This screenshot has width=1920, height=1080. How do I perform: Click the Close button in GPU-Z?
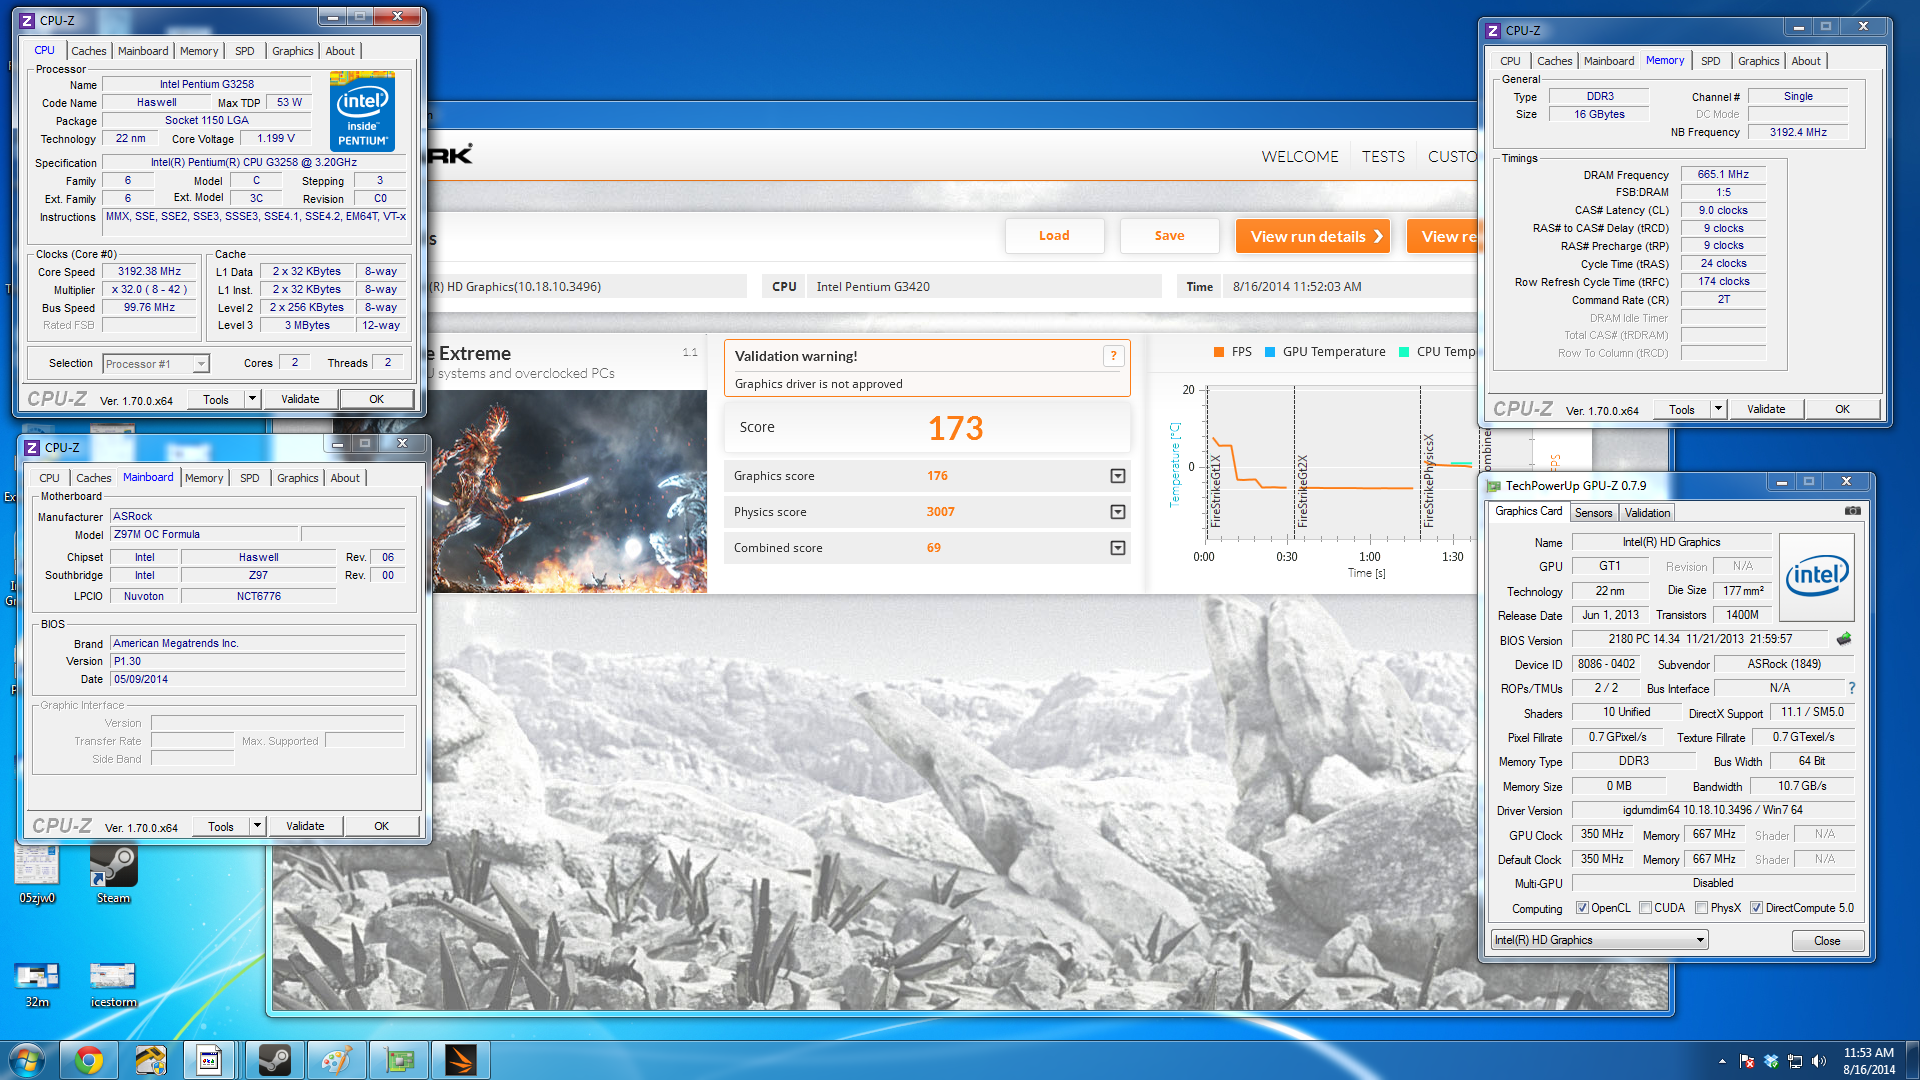point(1827,941)
